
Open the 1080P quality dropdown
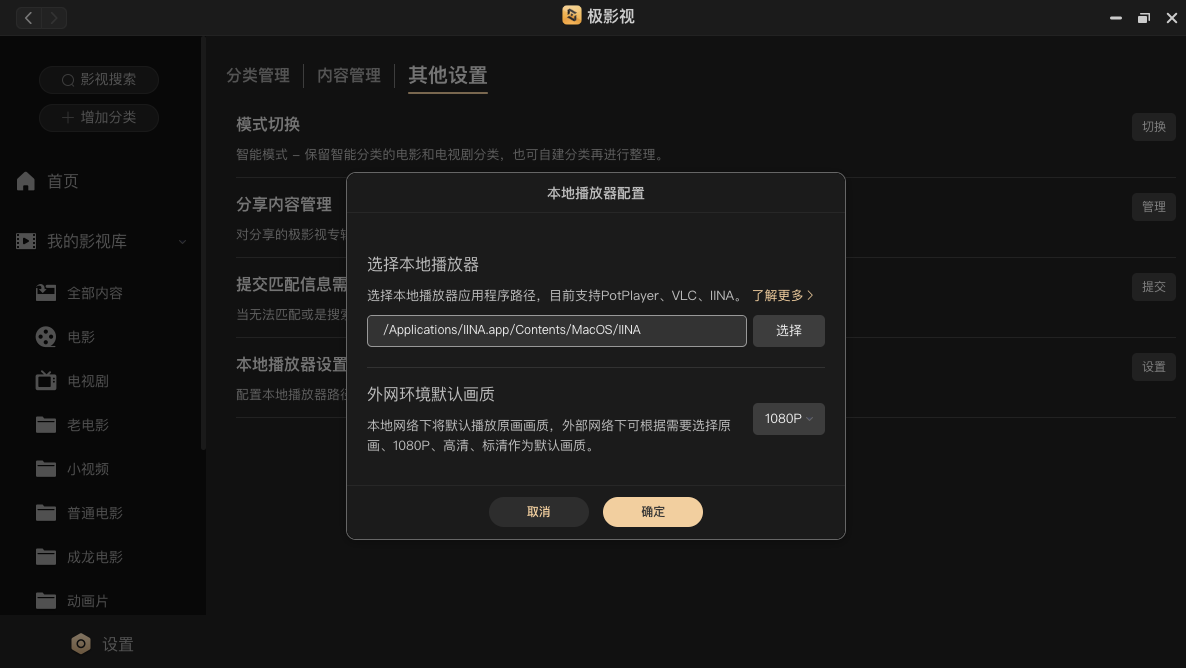788,418
